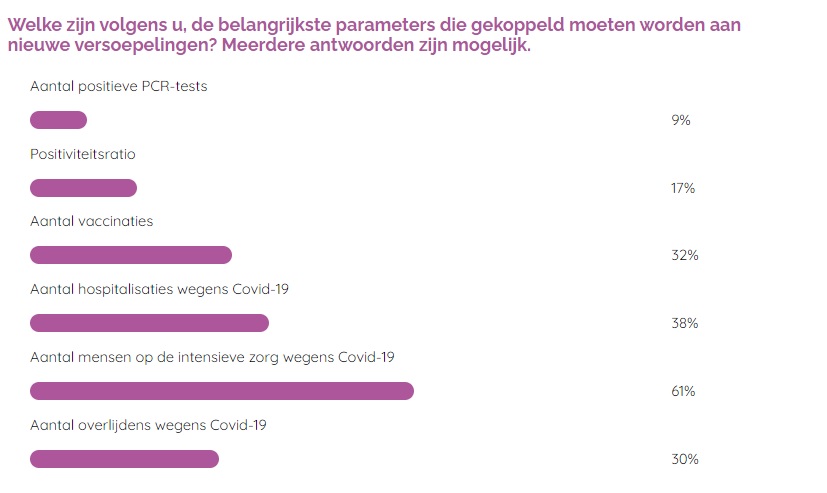Click the 61% result value
This screenshot has height=493, width=827.
point(683,391)
